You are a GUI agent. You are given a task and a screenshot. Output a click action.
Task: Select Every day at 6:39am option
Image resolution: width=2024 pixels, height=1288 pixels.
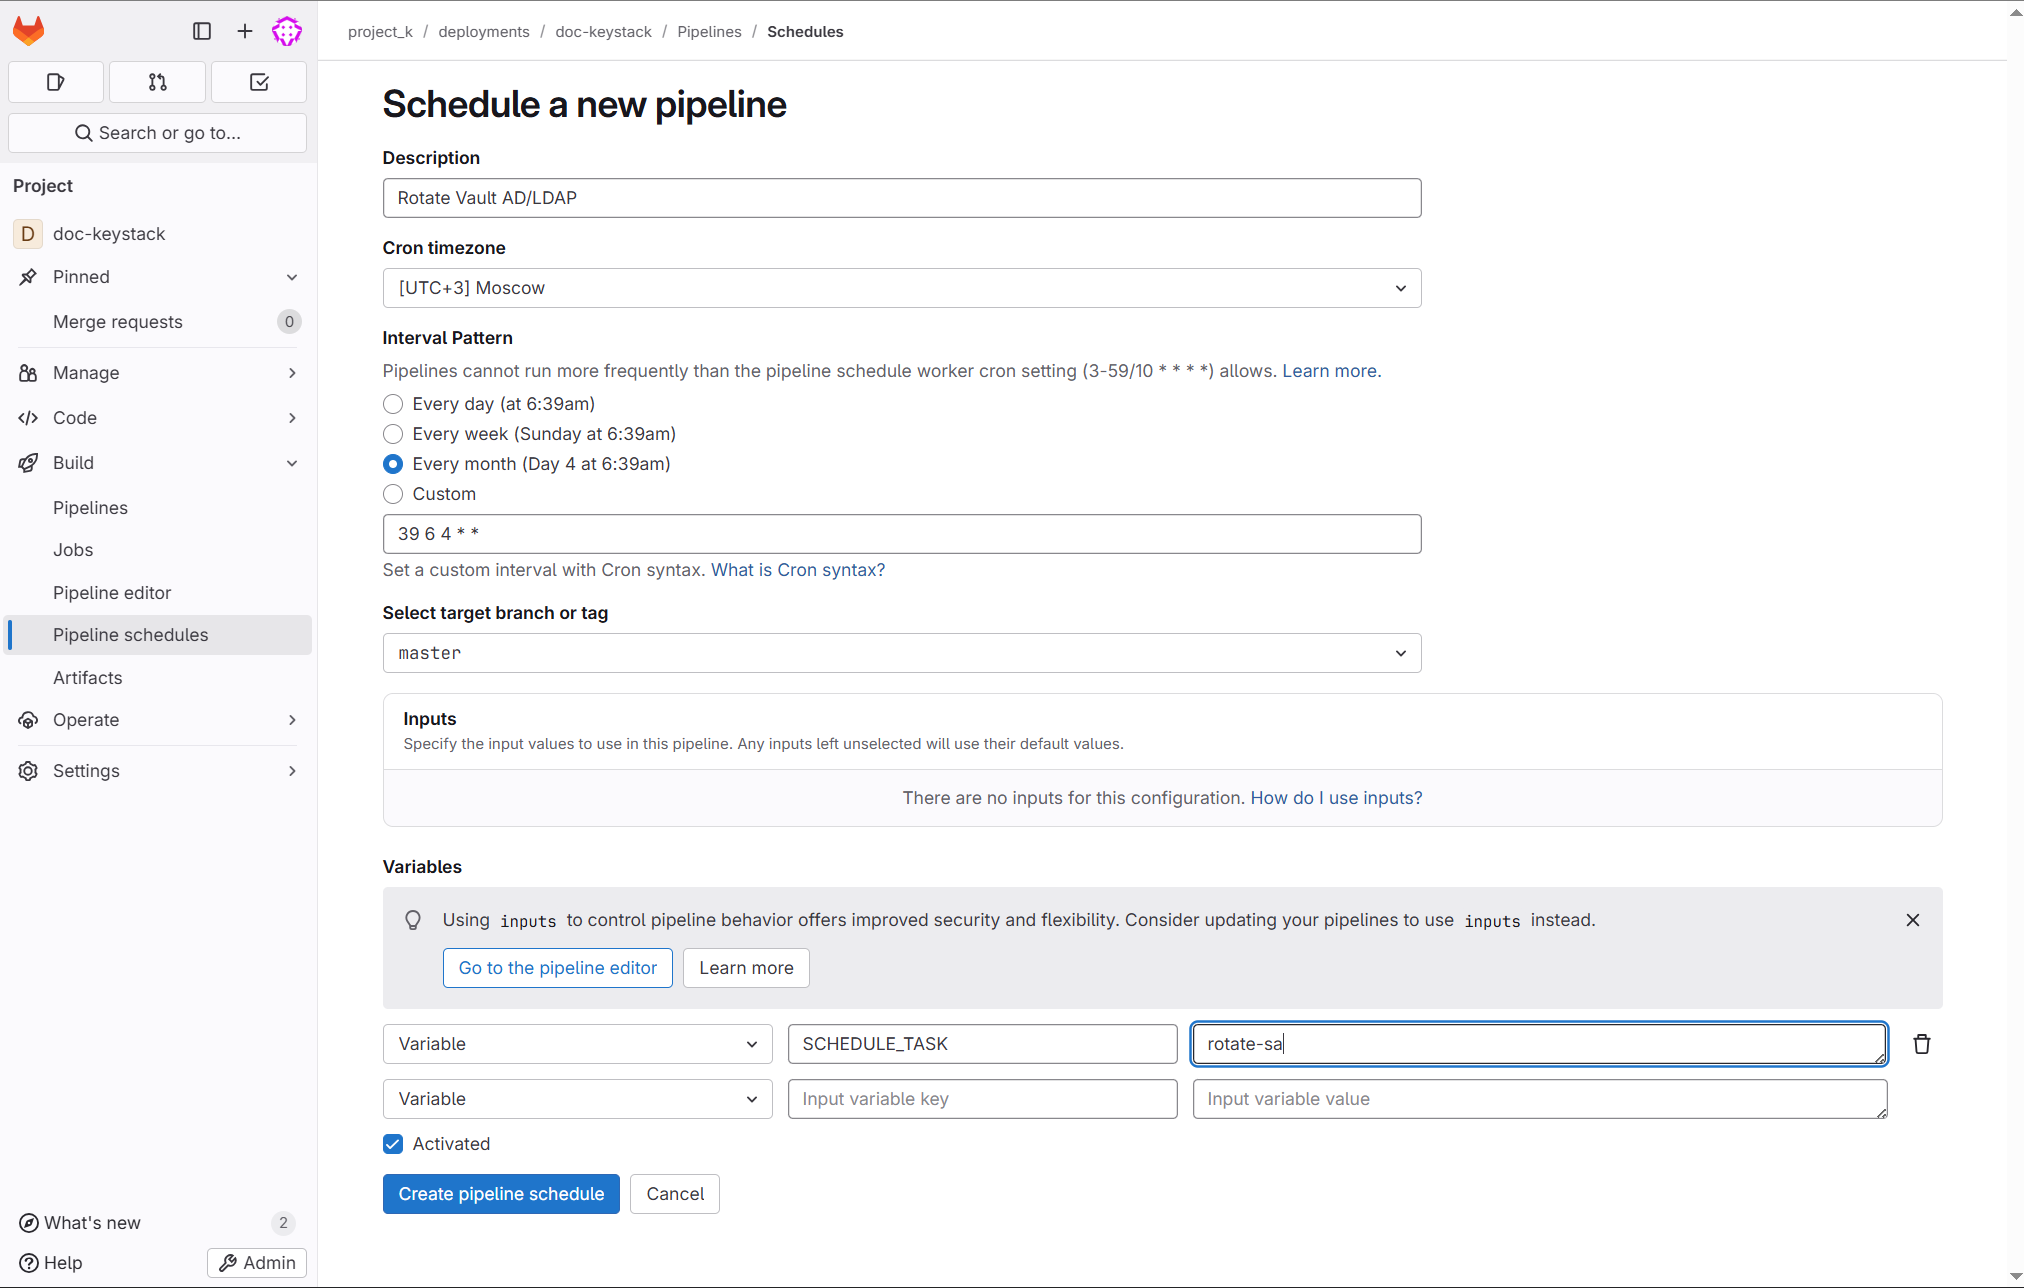click(x=393, y=404)
